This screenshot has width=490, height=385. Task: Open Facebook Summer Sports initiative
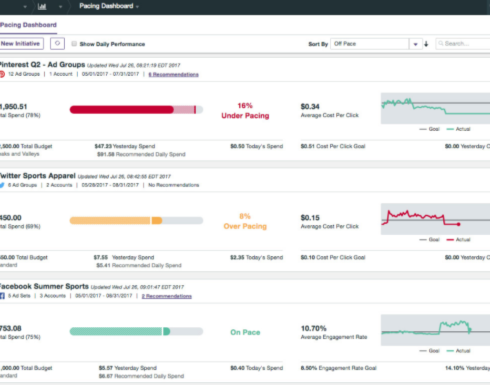click(44, 286)
